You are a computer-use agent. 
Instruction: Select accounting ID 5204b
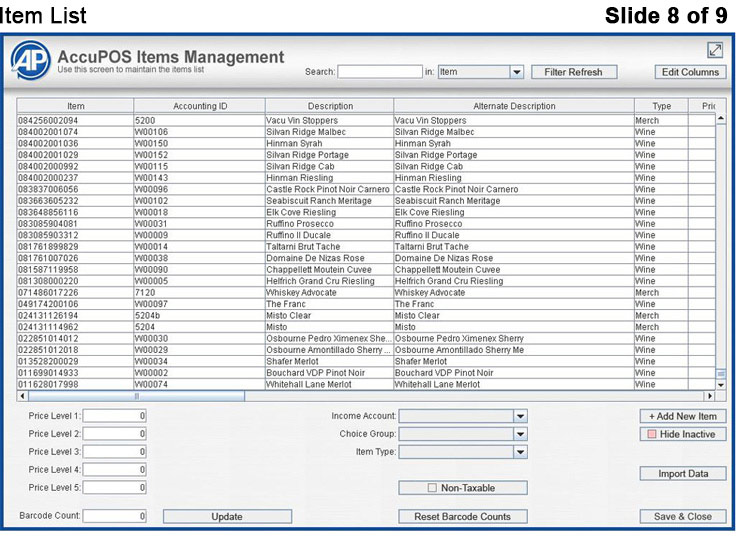[x=199, y=316]
